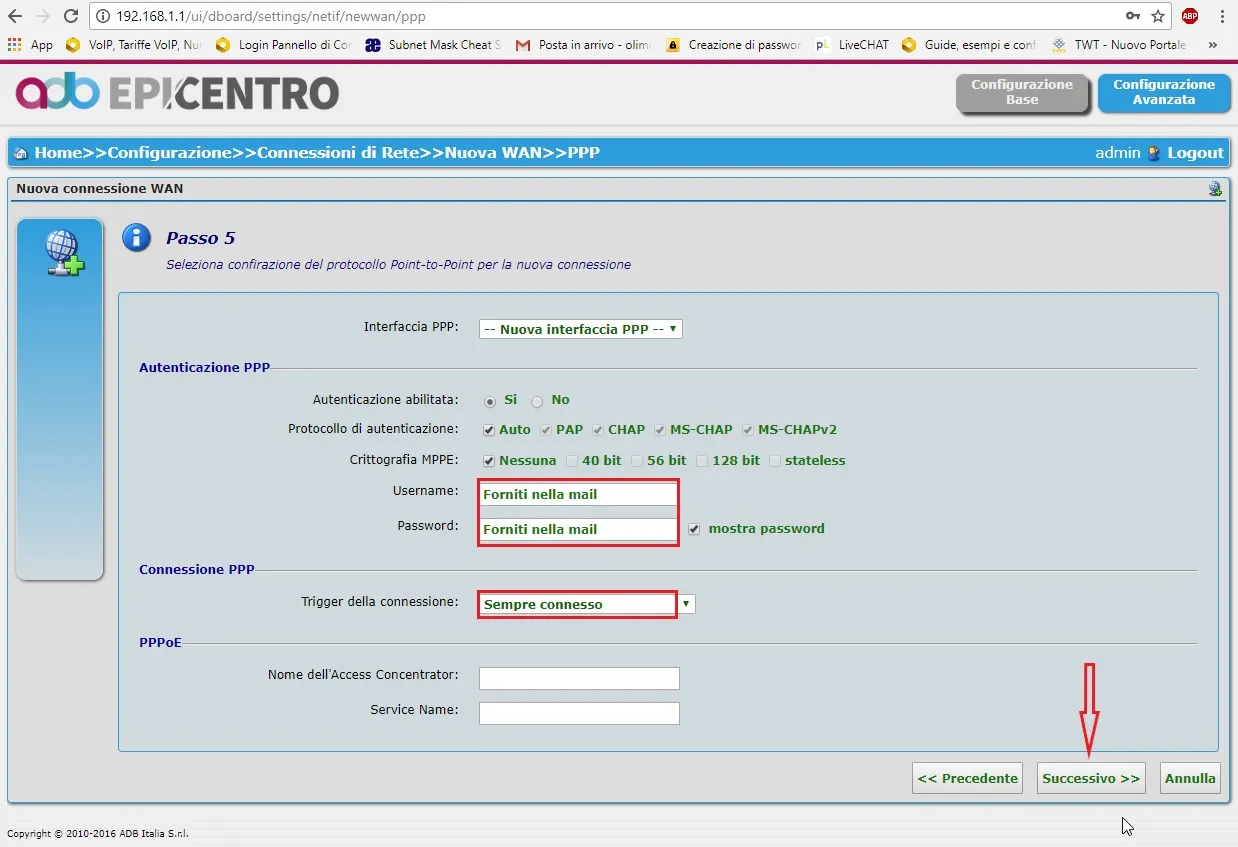Click the Home icon in breadcrumb bar
Screen dimensions: 1238x847
[21, 153]
